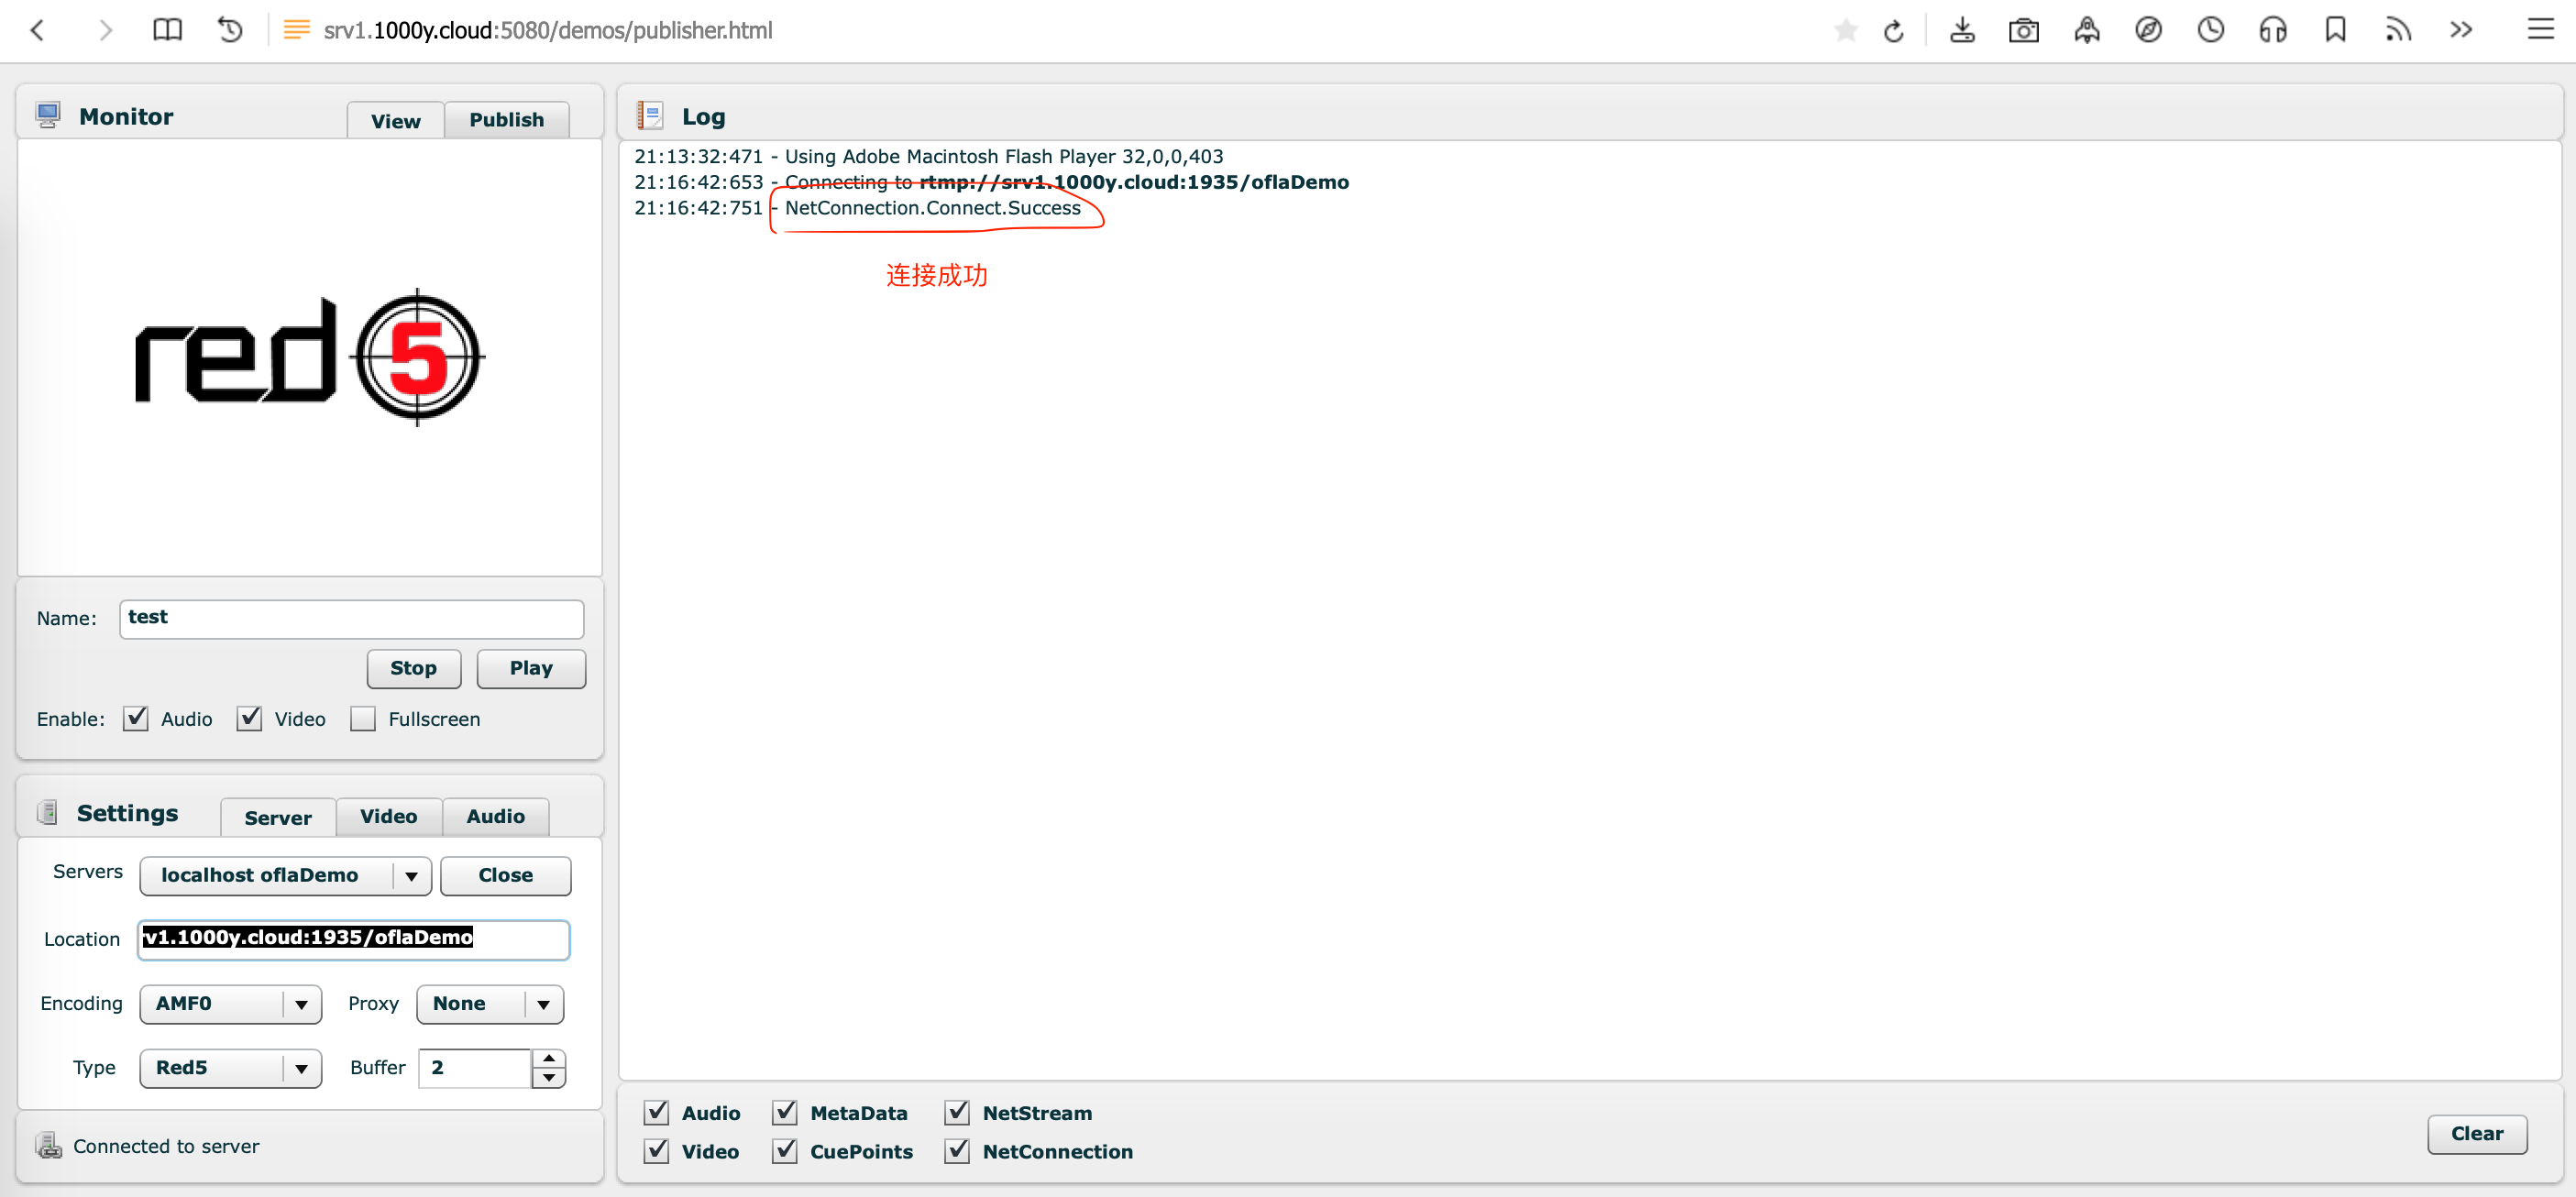Click the connection status icon
The width and height of the screenshot is (2576, 1197).
click(x=48, y=1145)
